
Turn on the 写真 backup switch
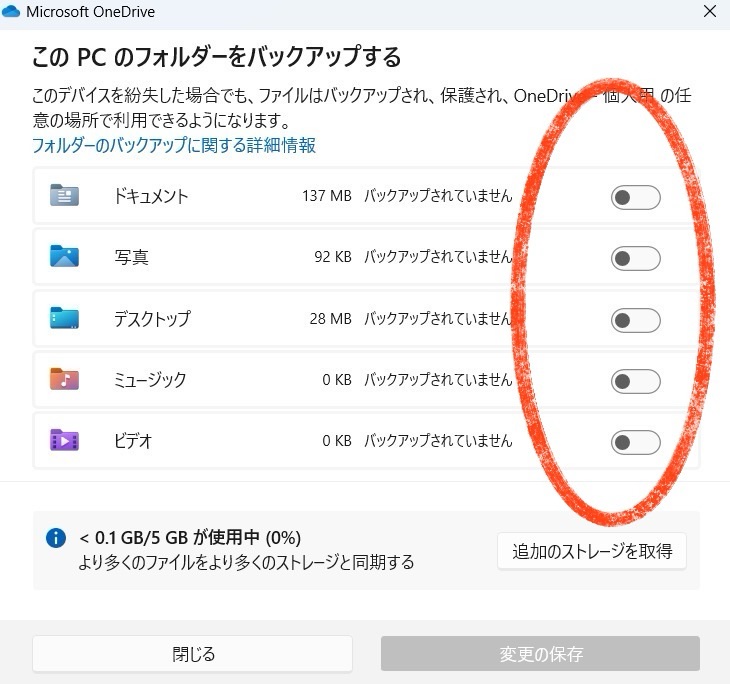pos(635,259)
